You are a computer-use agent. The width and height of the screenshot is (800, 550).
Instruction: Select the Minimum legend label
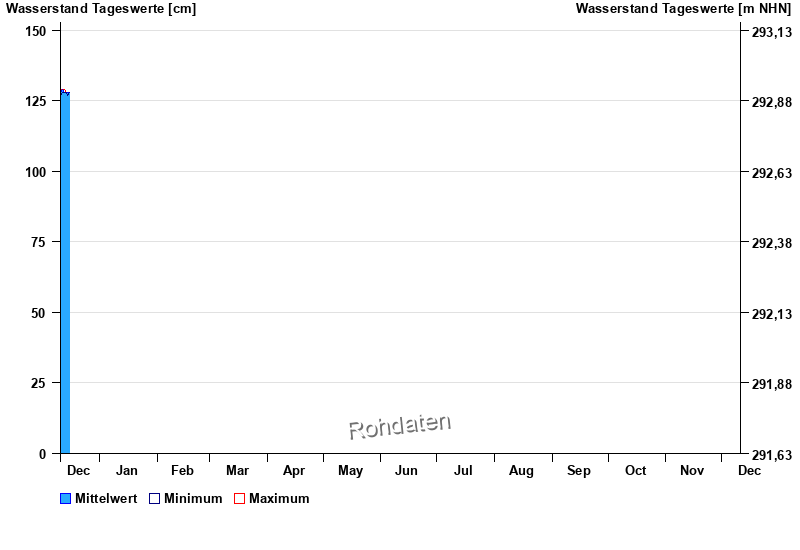point(193,499)
